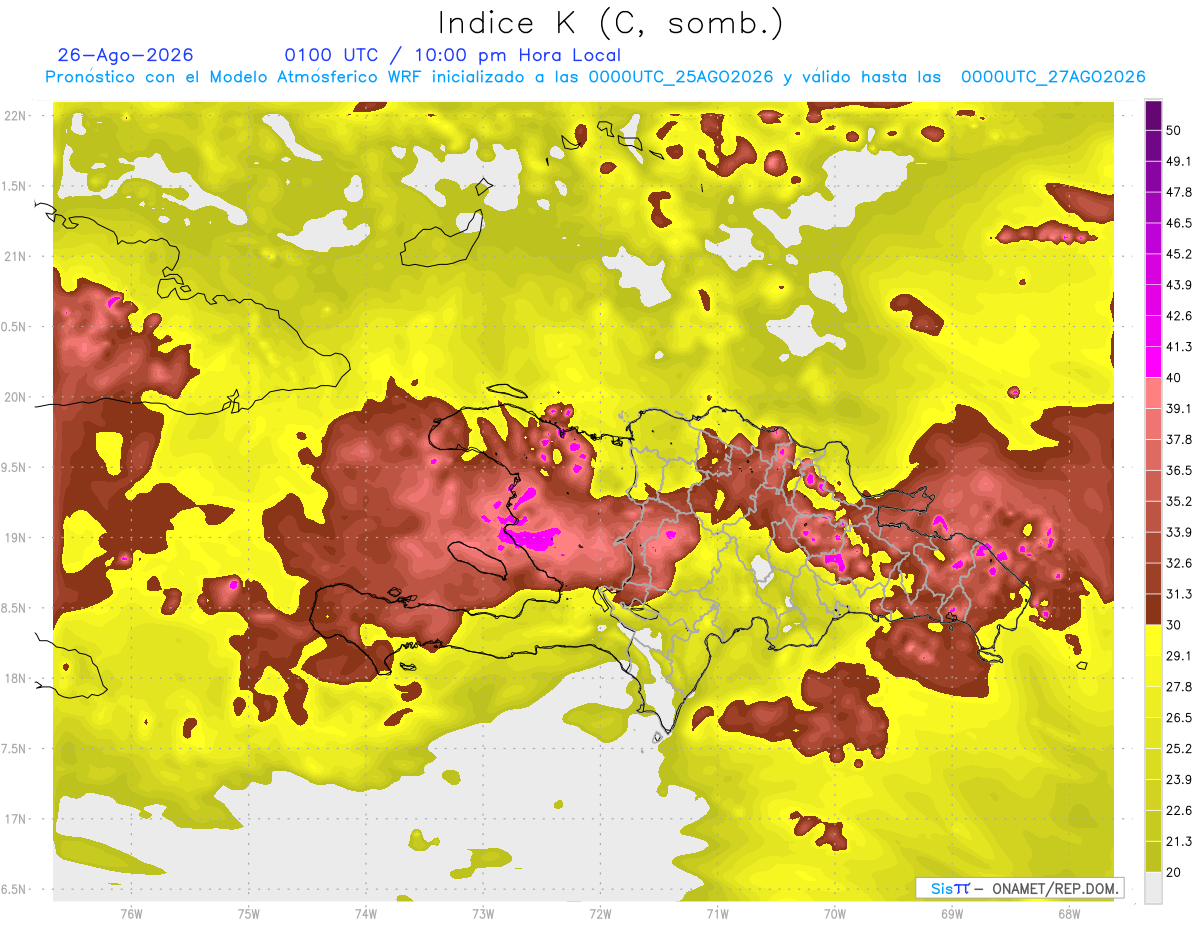
Task: Click the valid-until time '0000UTC_27AGO2026'
Action: pos(1053,77)
